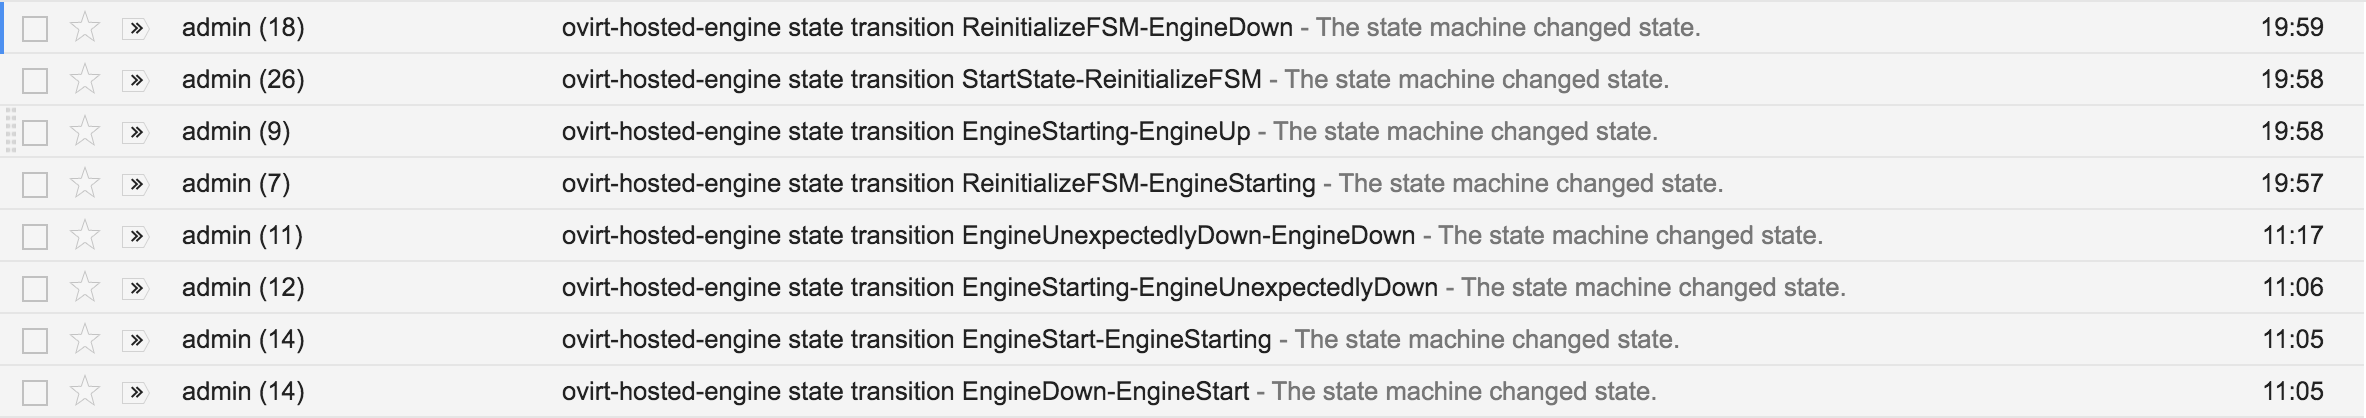Image resolution: width=2366 pixels, height=418 pixels.
Task: Click sender admin (26) conversation
Action: 243,80
